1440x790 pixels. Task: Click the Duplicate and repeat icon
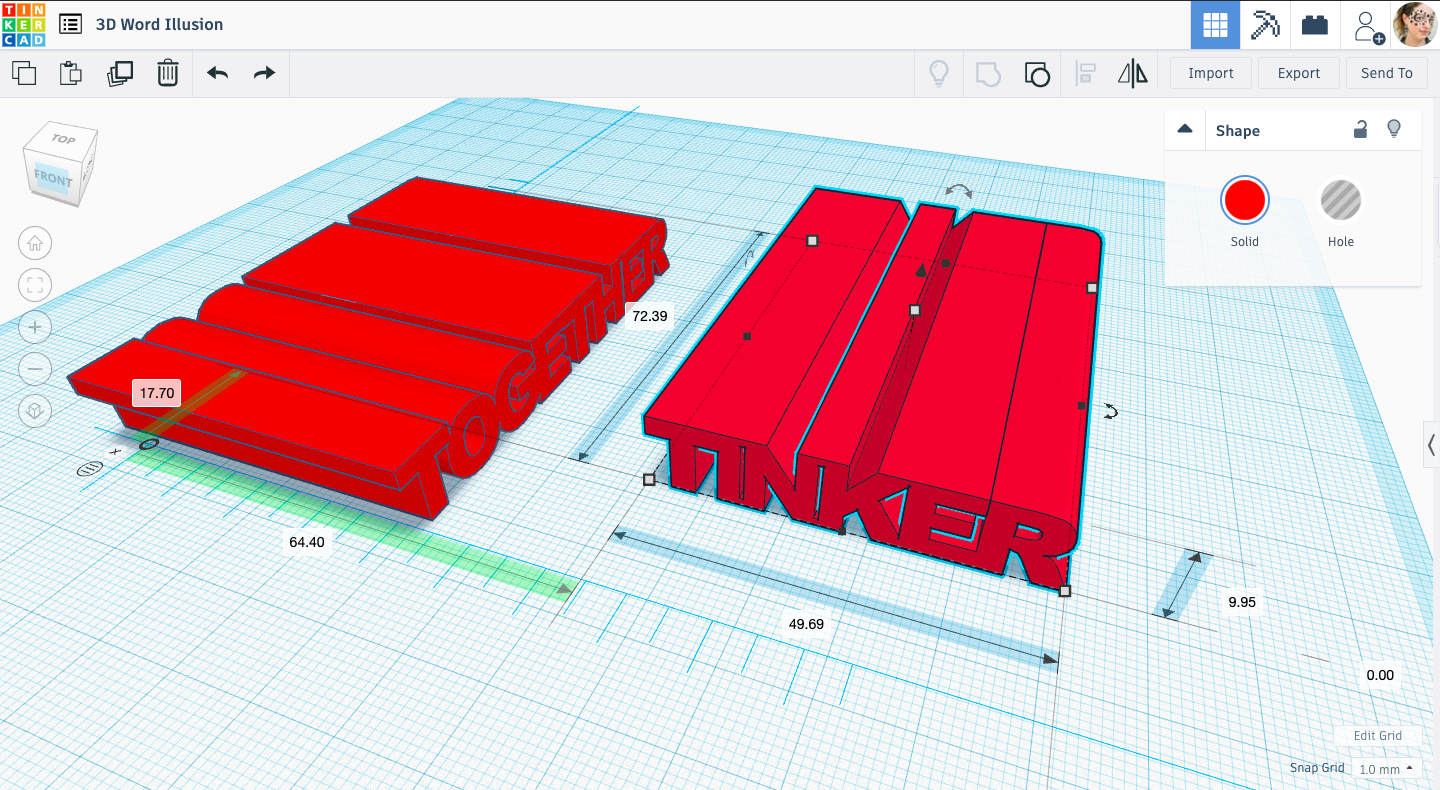(x=120, y=73)
